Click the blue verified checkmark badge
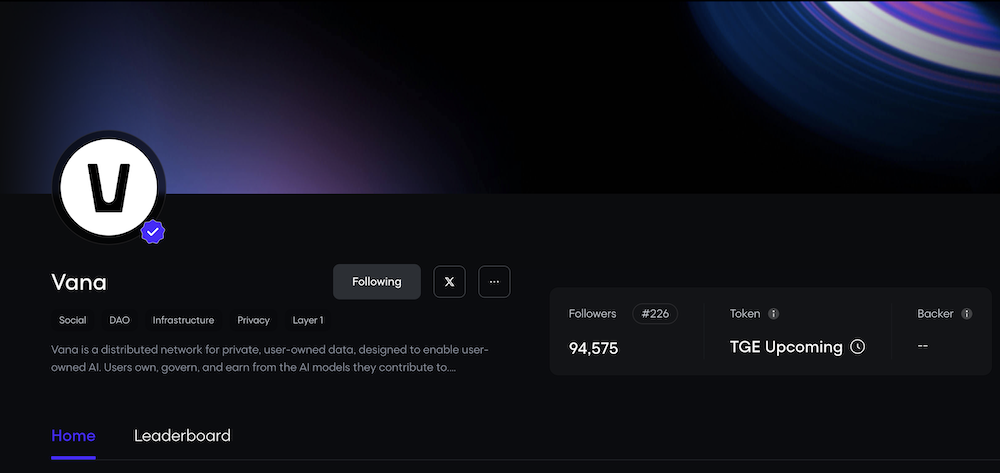Viewport: 1000px width, 473px height. 152,232
